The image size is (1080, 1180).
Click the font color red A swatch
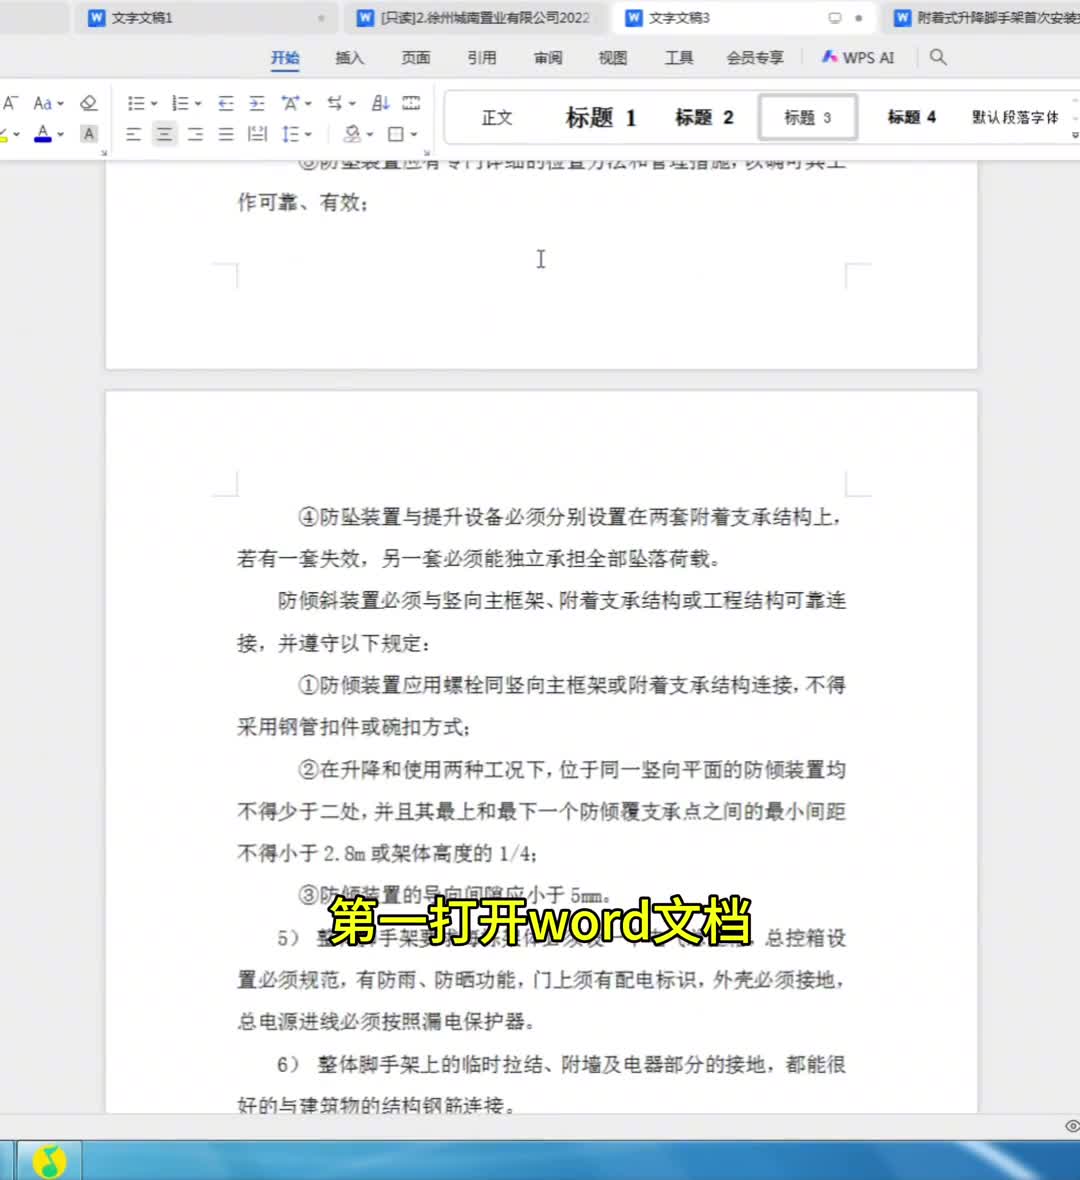tap(42, 134)
